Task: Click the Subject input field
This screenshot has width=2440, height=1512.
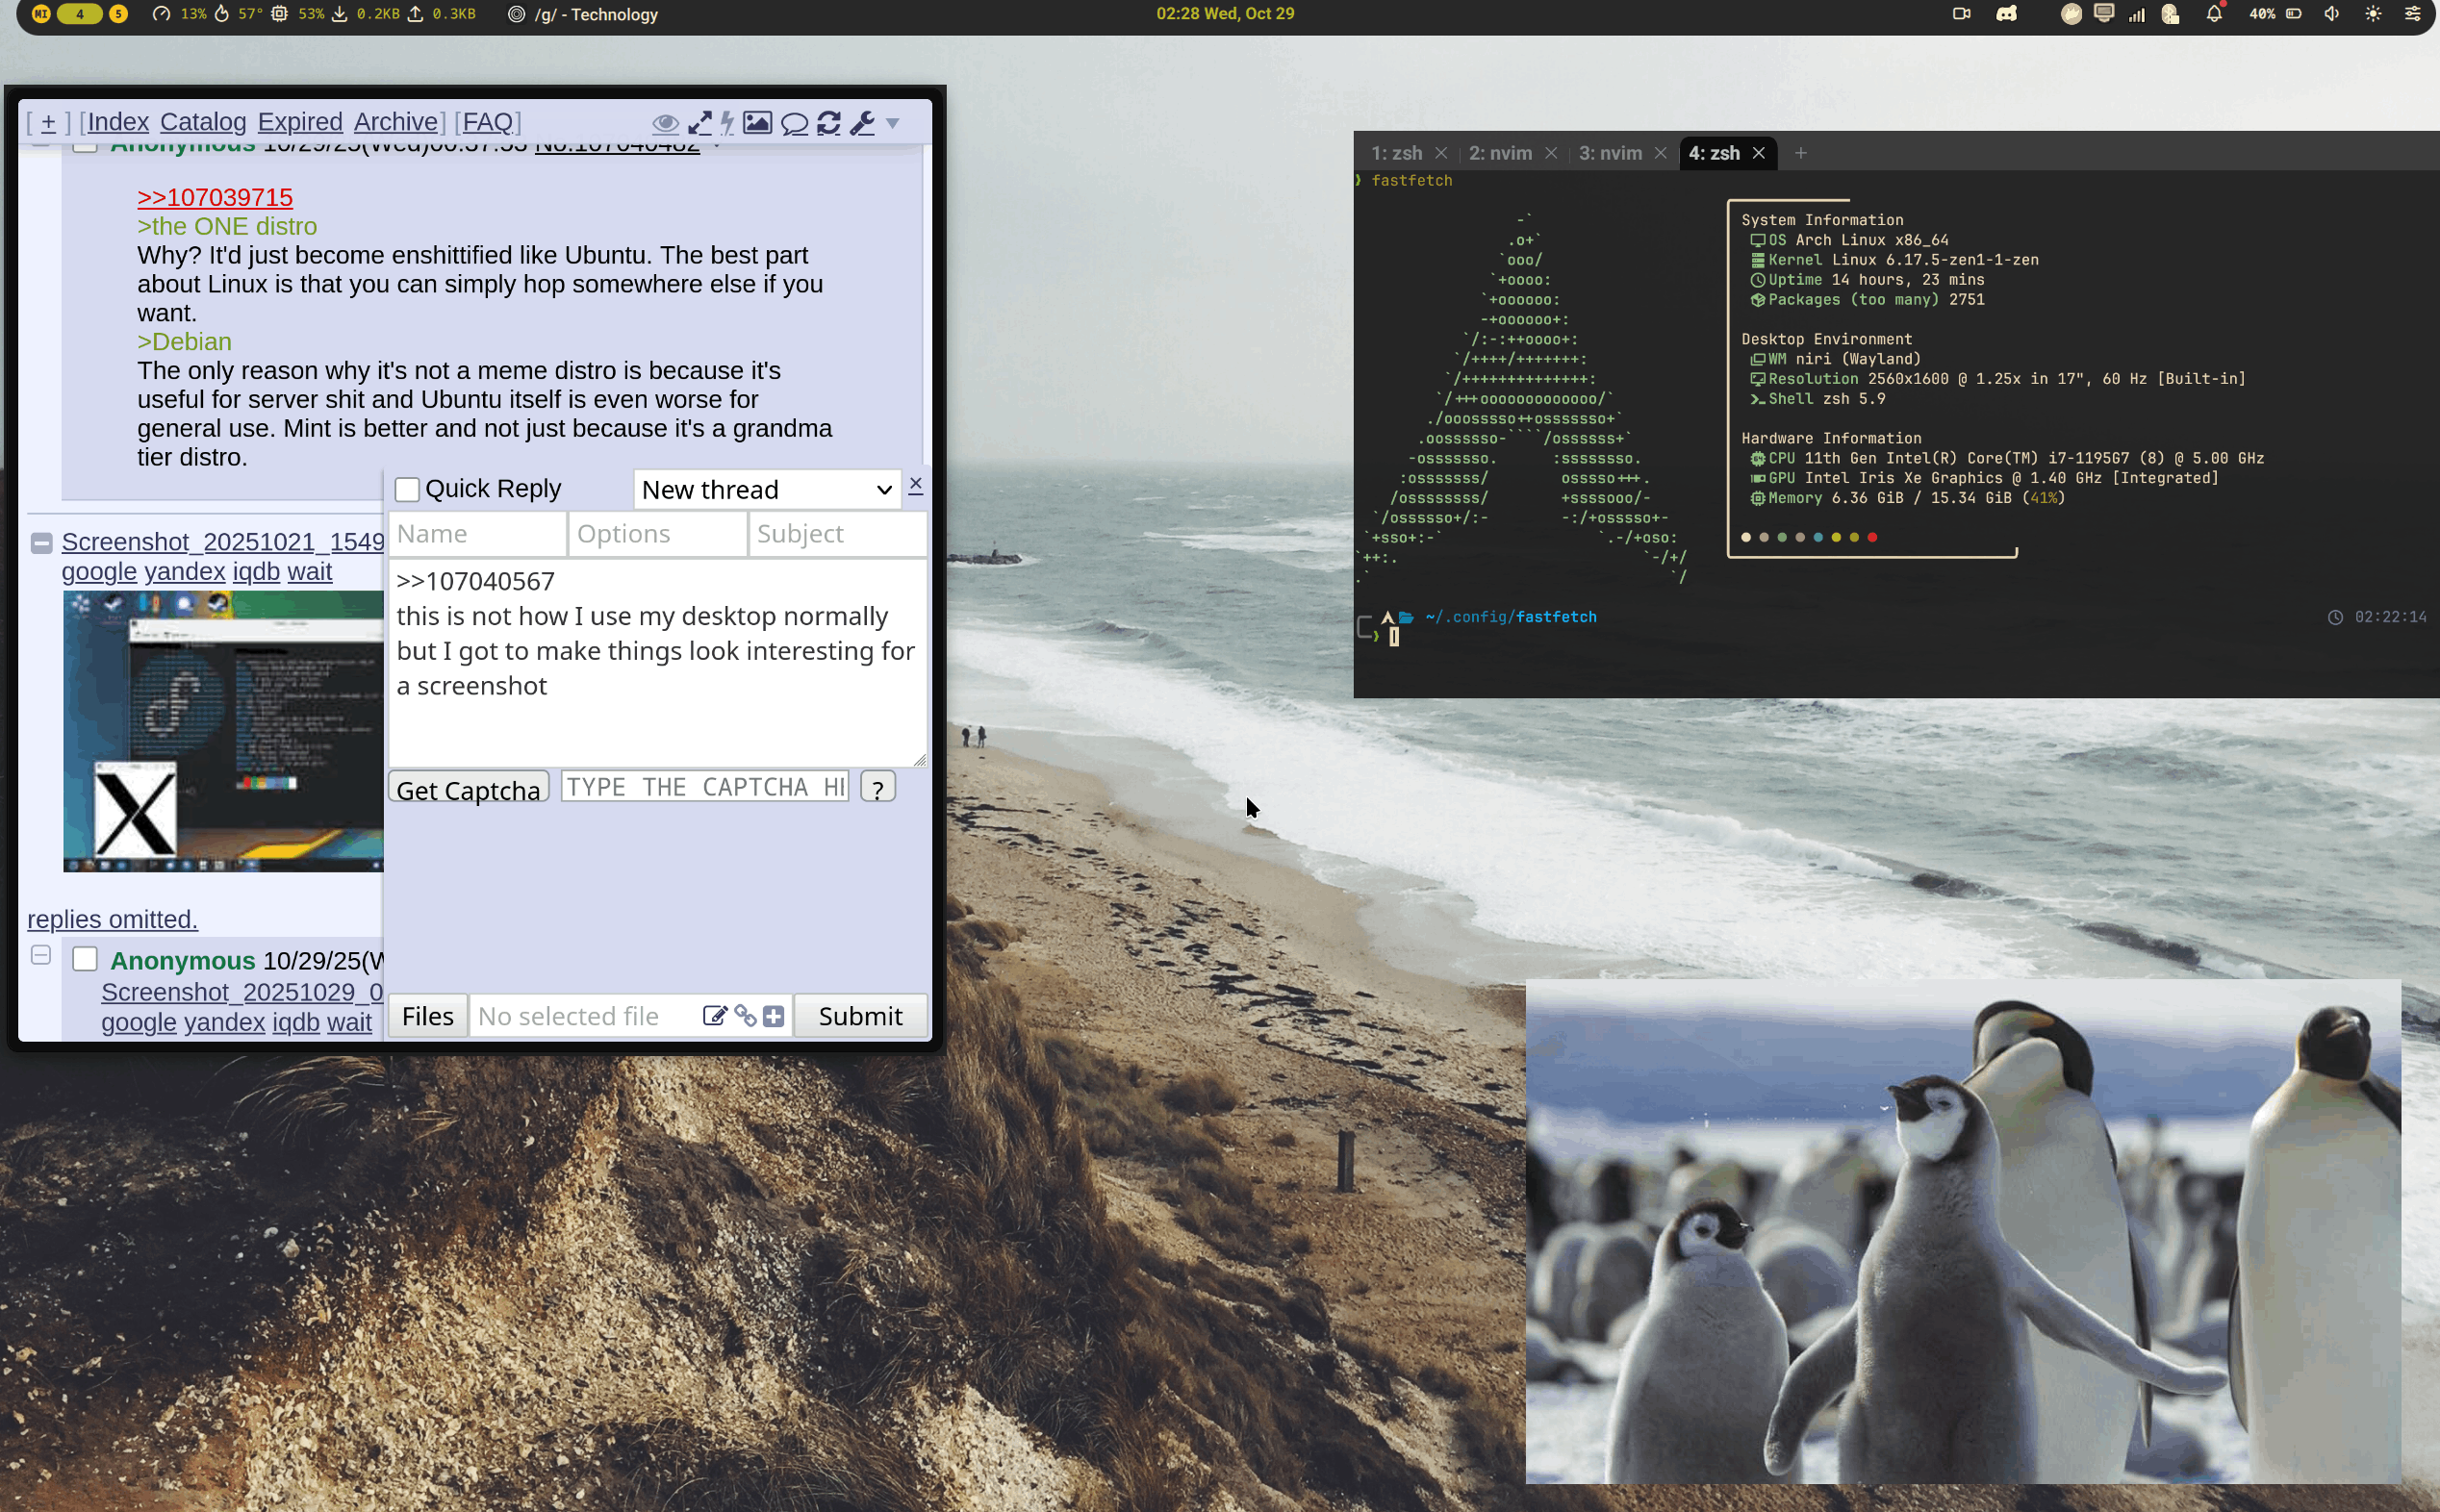Action: tap(836, 534)
